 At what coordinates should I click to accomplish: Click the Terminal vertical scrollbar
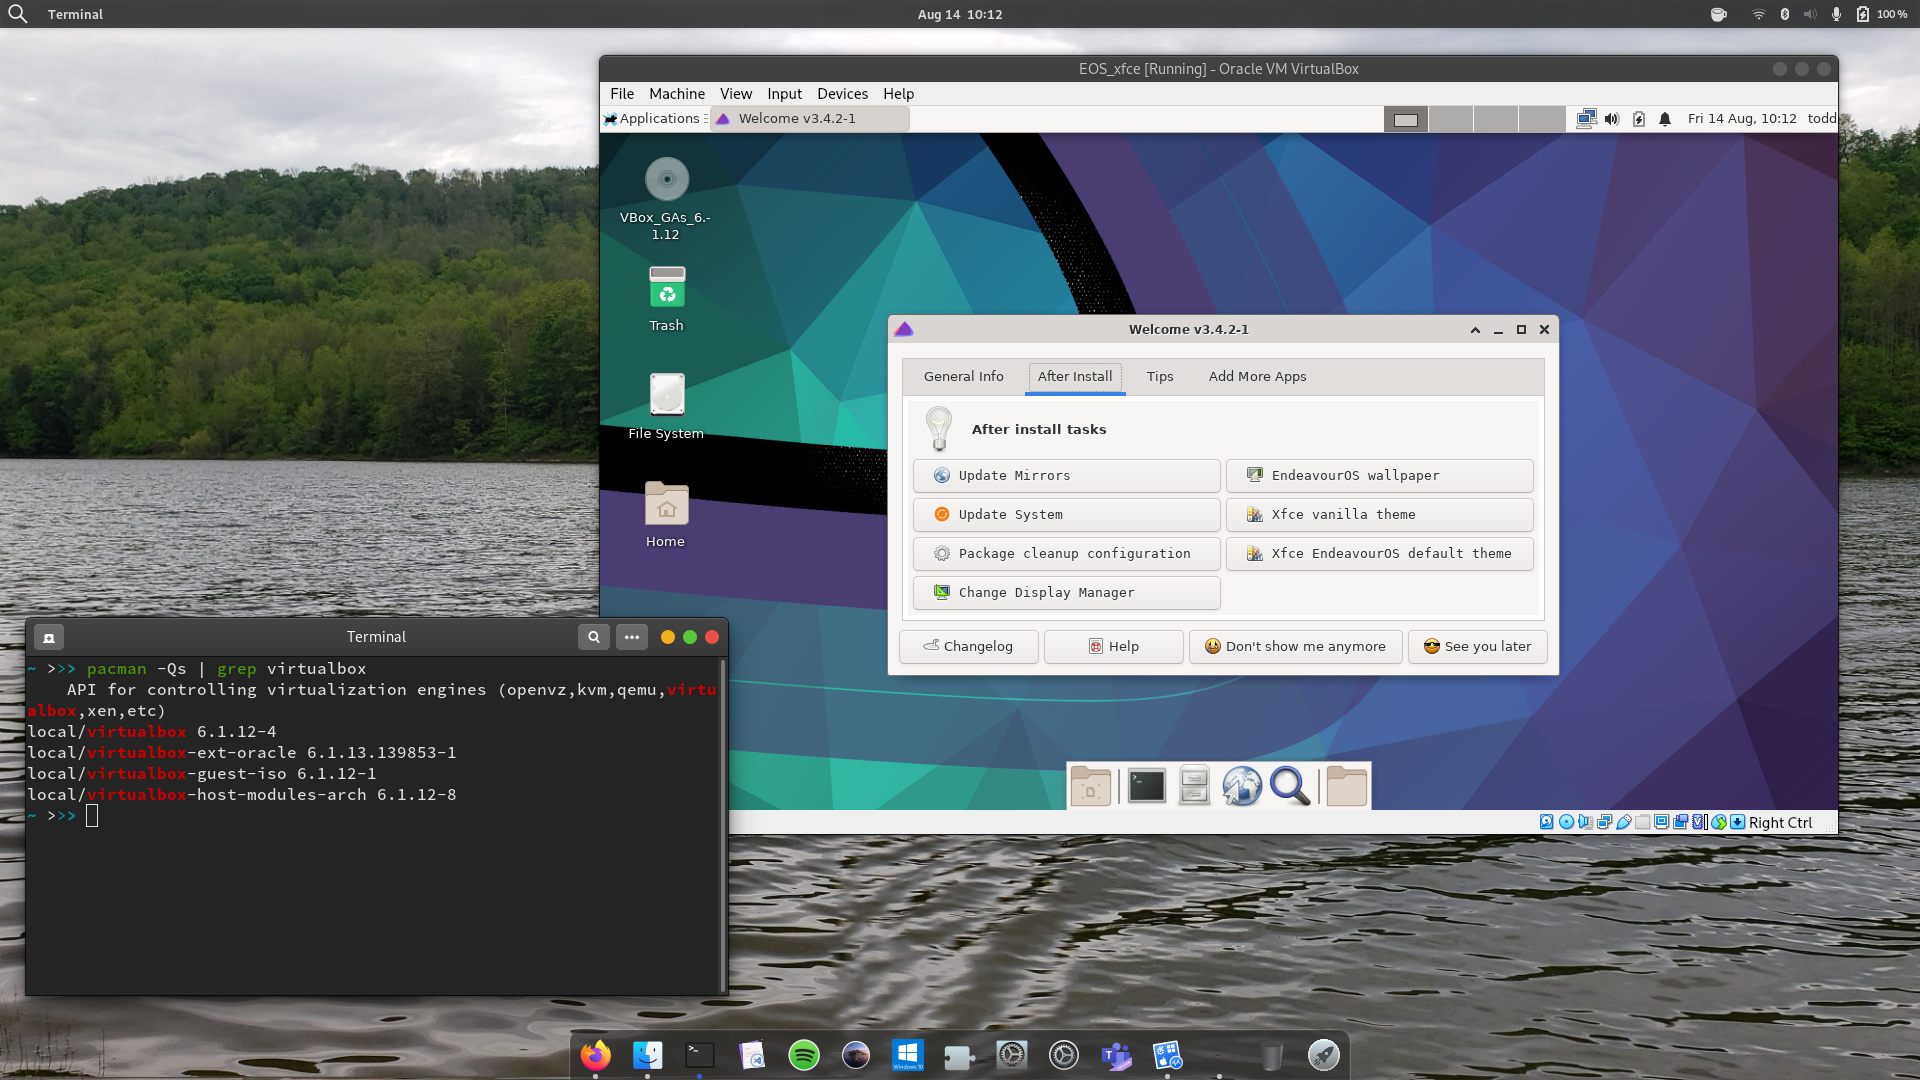723,825
